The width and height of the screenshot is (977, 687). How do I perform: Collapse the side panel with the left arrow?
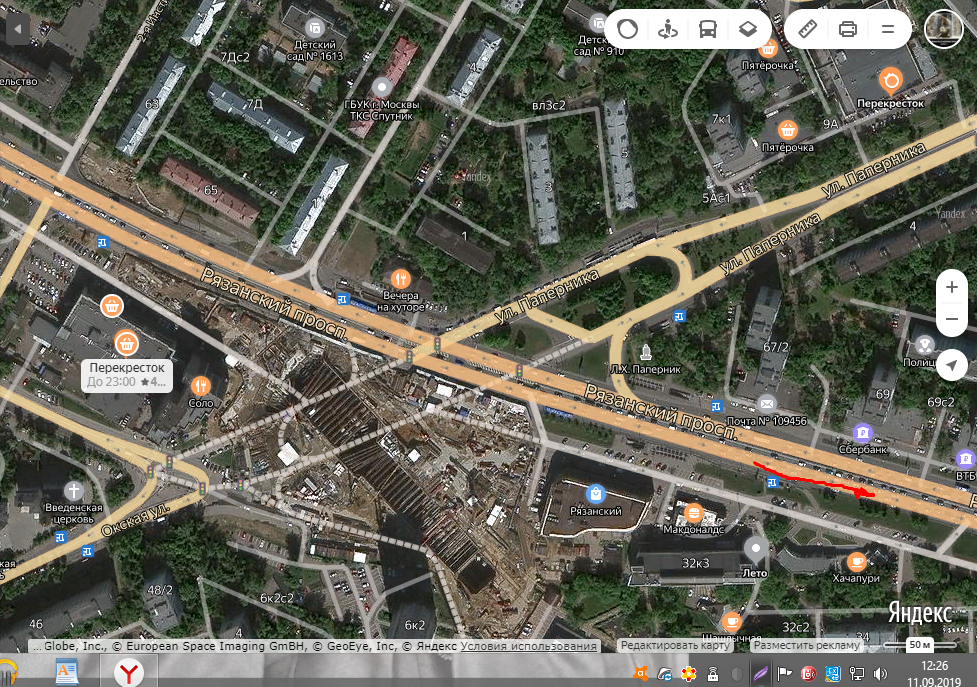click(17, 29)
